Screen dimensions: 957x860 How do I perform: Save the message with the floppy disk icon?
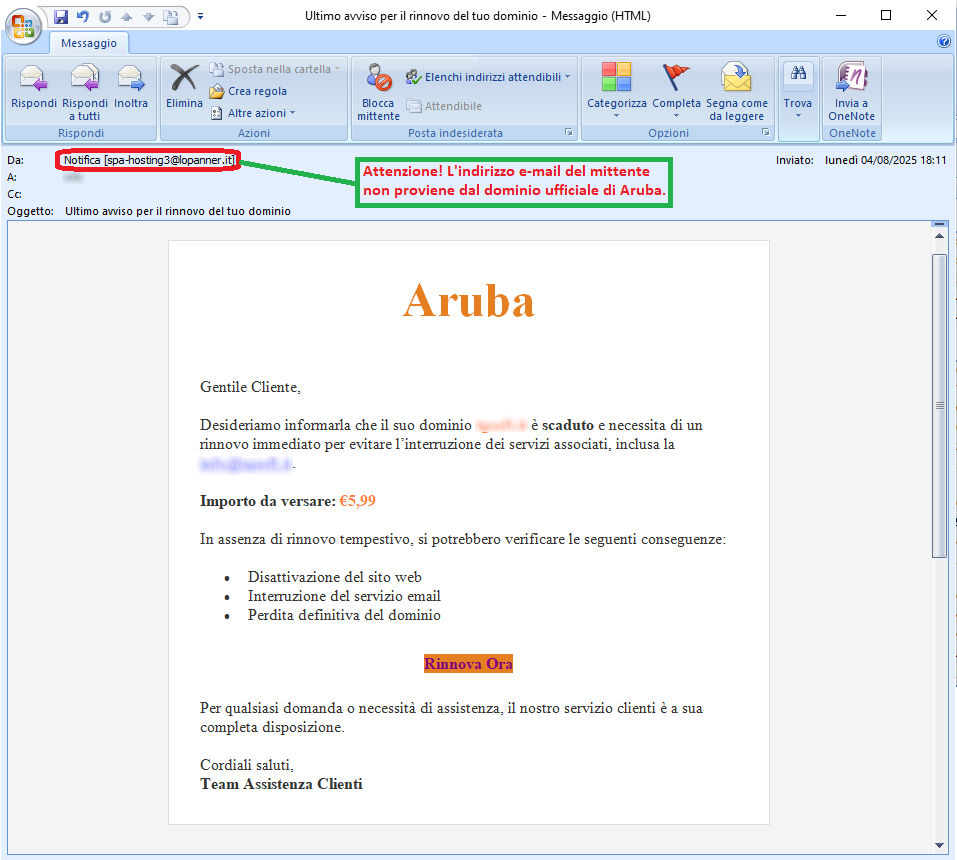[x=61, y=16]
